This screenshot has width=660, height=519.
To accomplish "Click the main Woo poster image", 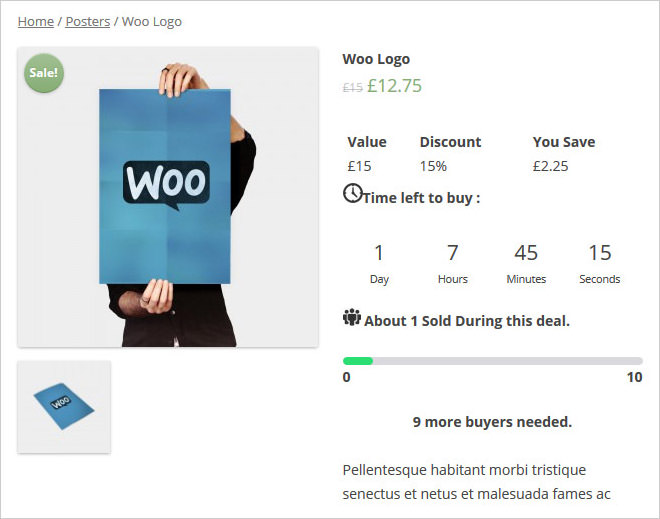I will (x=168, y=197).
